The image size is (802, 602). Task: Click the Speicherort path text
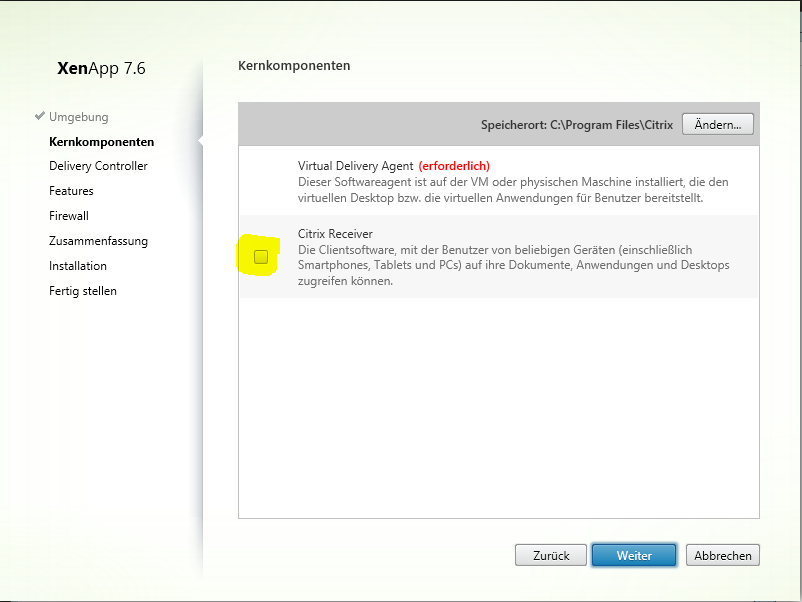pyautogui.click(x=577, y=125)
